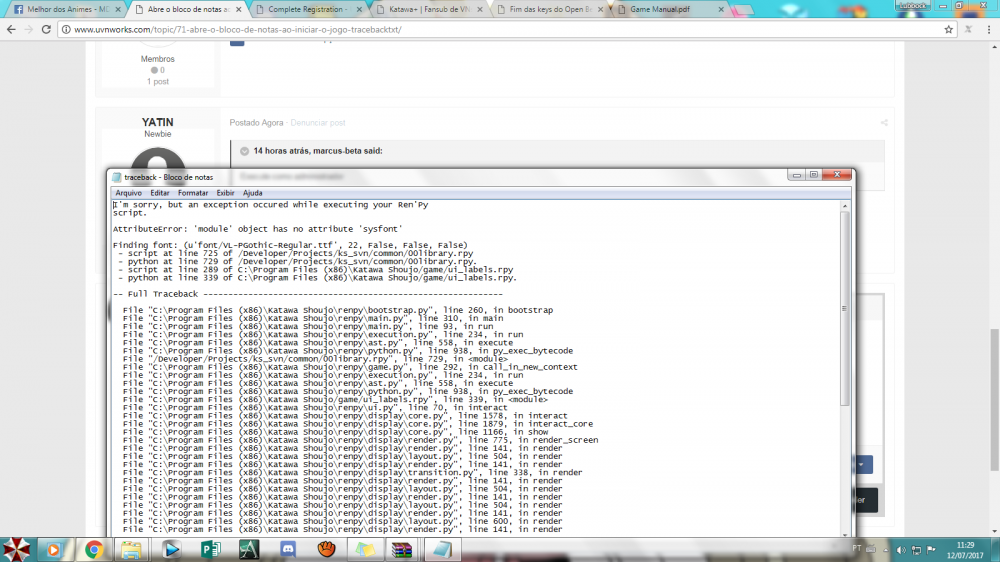Open a new Chrome tab
Image resolution: width=1000 pixels, height=562 pixels.
pyautogui.click(x=742, y=10)
